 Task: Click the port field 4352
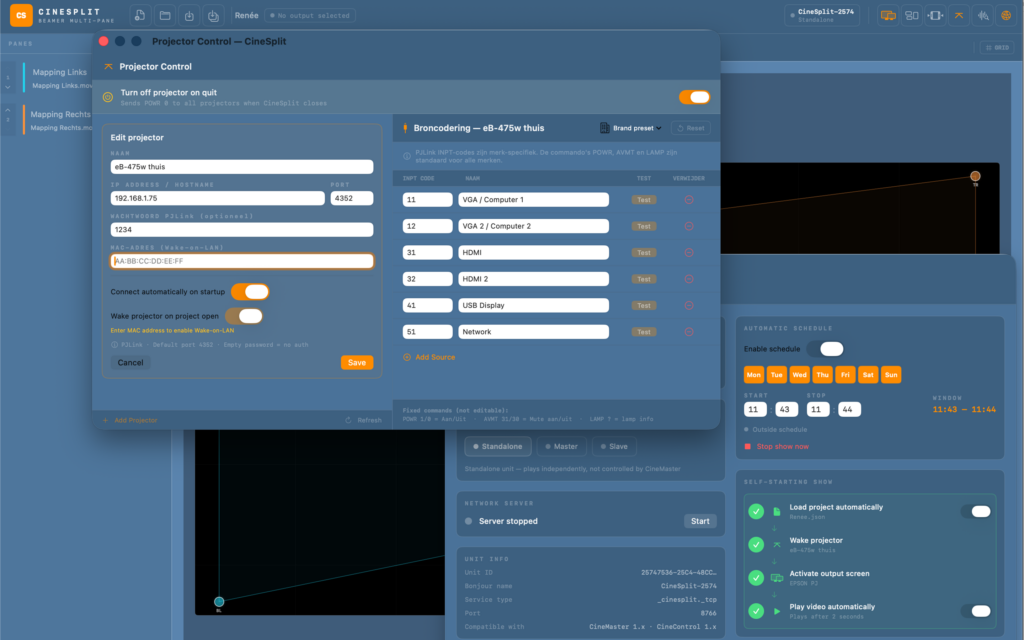pos(352,198)
